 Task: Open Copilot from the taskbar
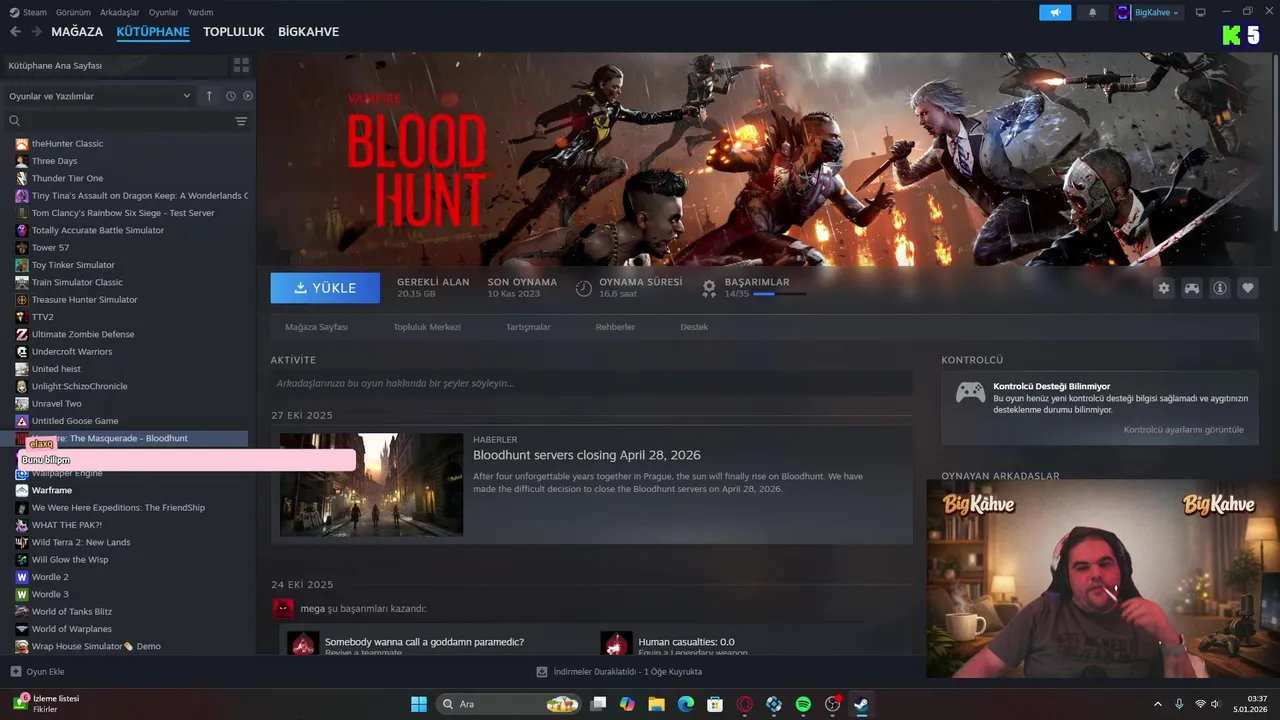(627, 704)
